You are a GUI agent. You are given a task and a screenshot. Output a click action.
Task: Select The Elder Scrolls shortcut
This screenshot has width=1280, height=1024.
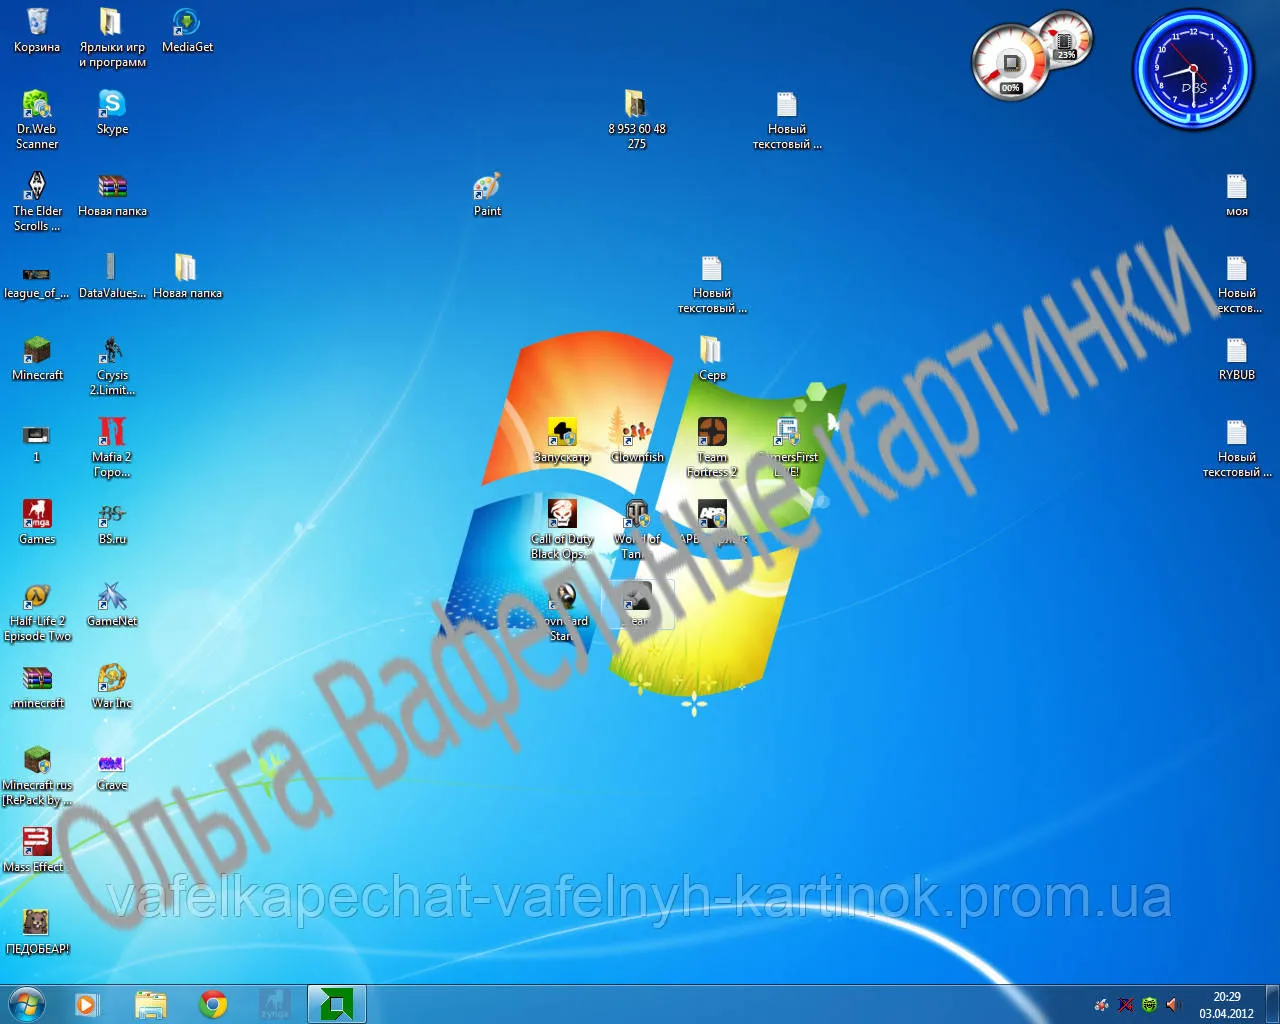point(37,202)
